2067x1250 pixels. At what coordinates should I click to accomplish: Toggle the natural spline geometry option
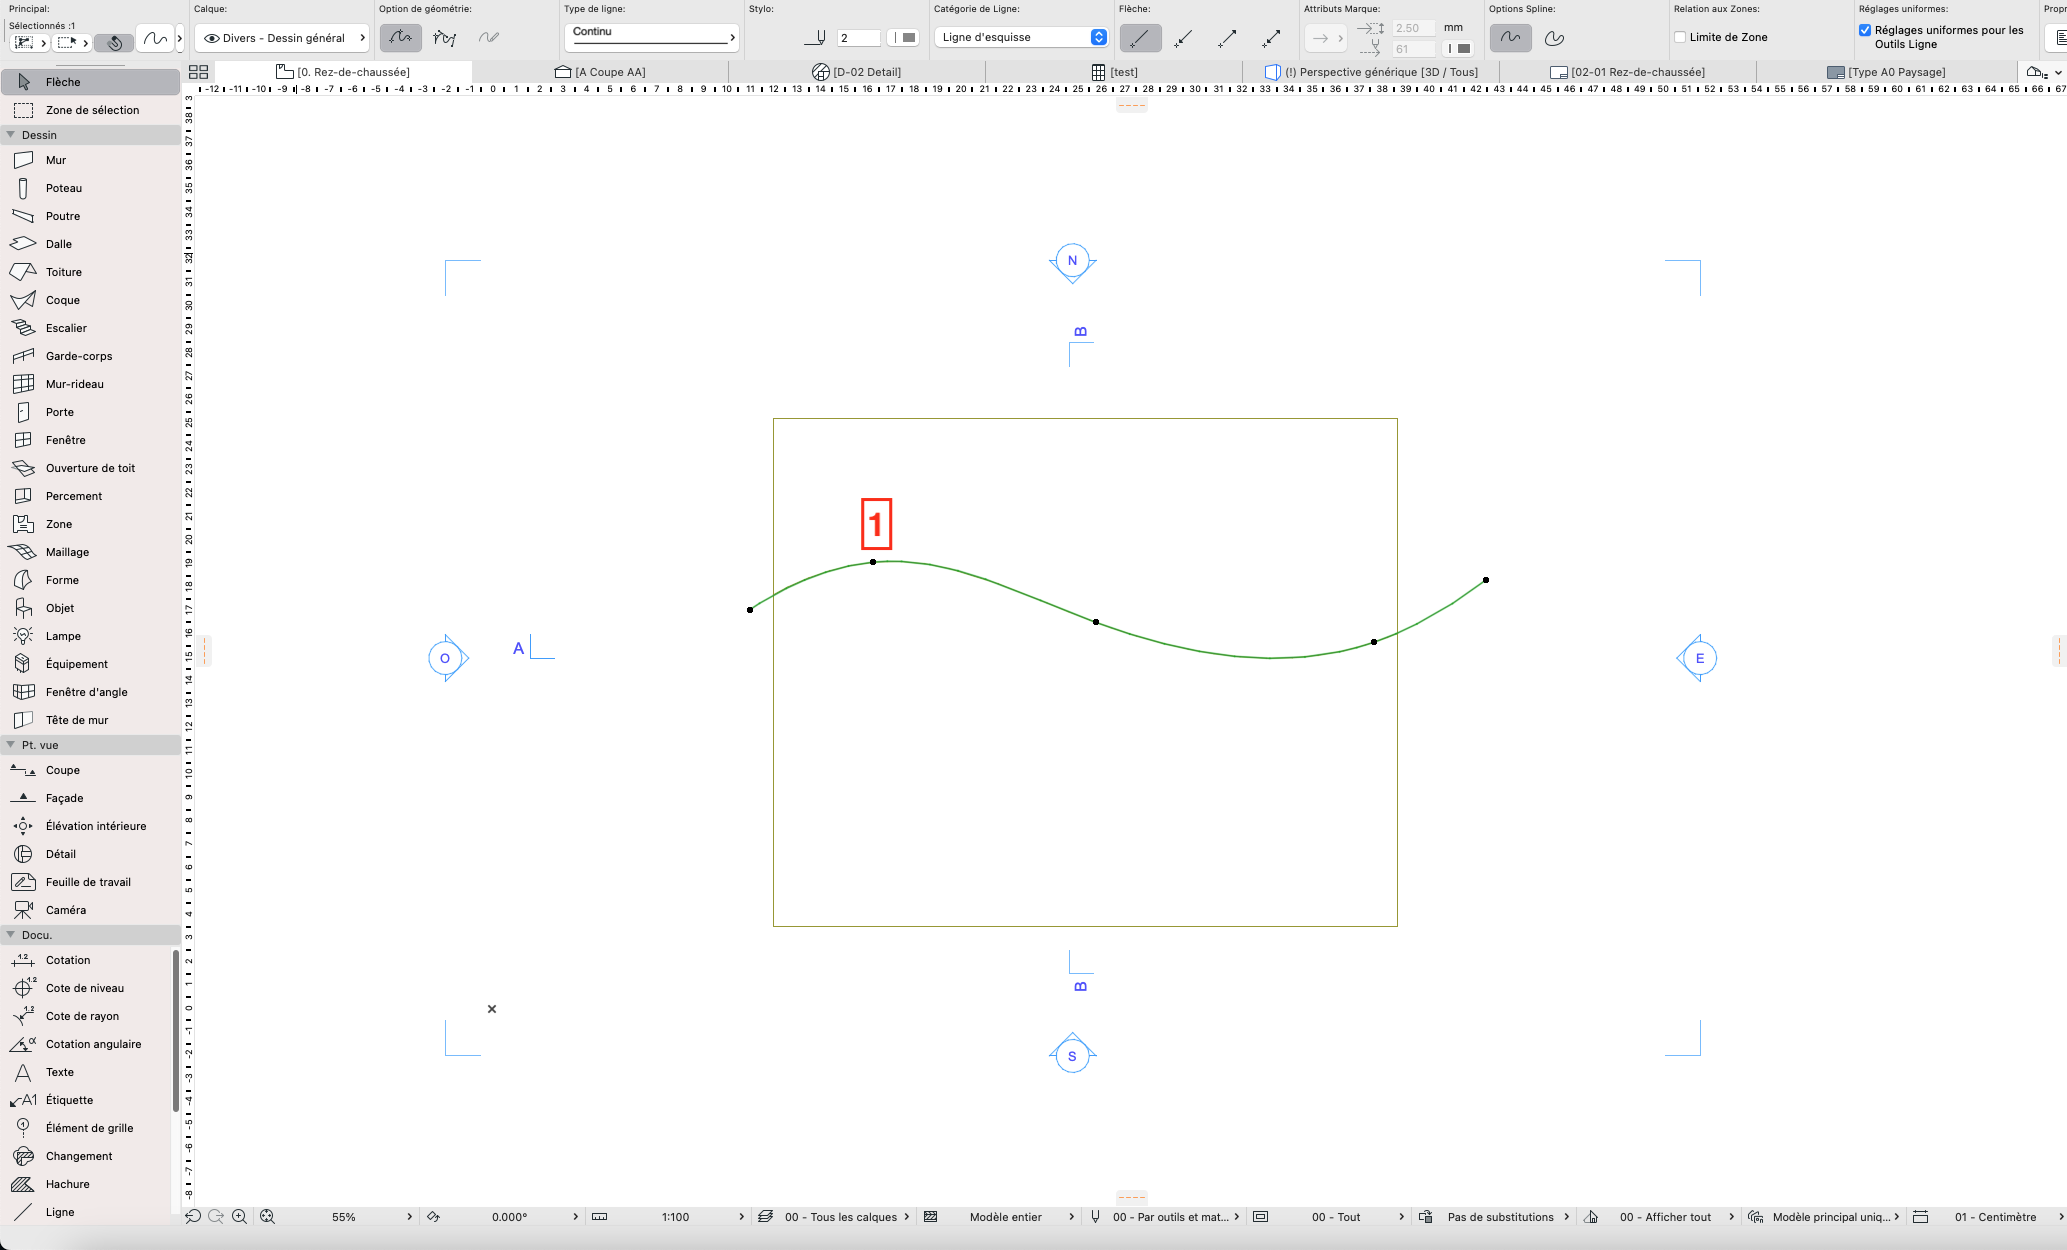point(400,38)
